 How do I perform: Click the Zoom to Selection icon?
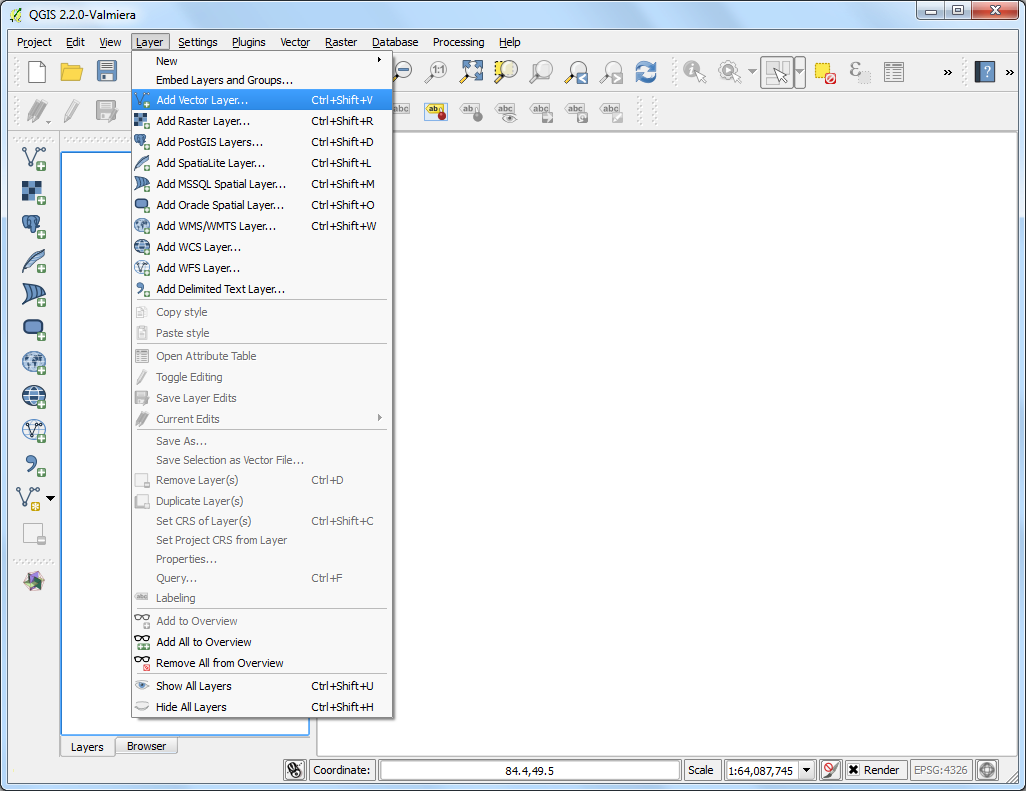click(506, 71)
